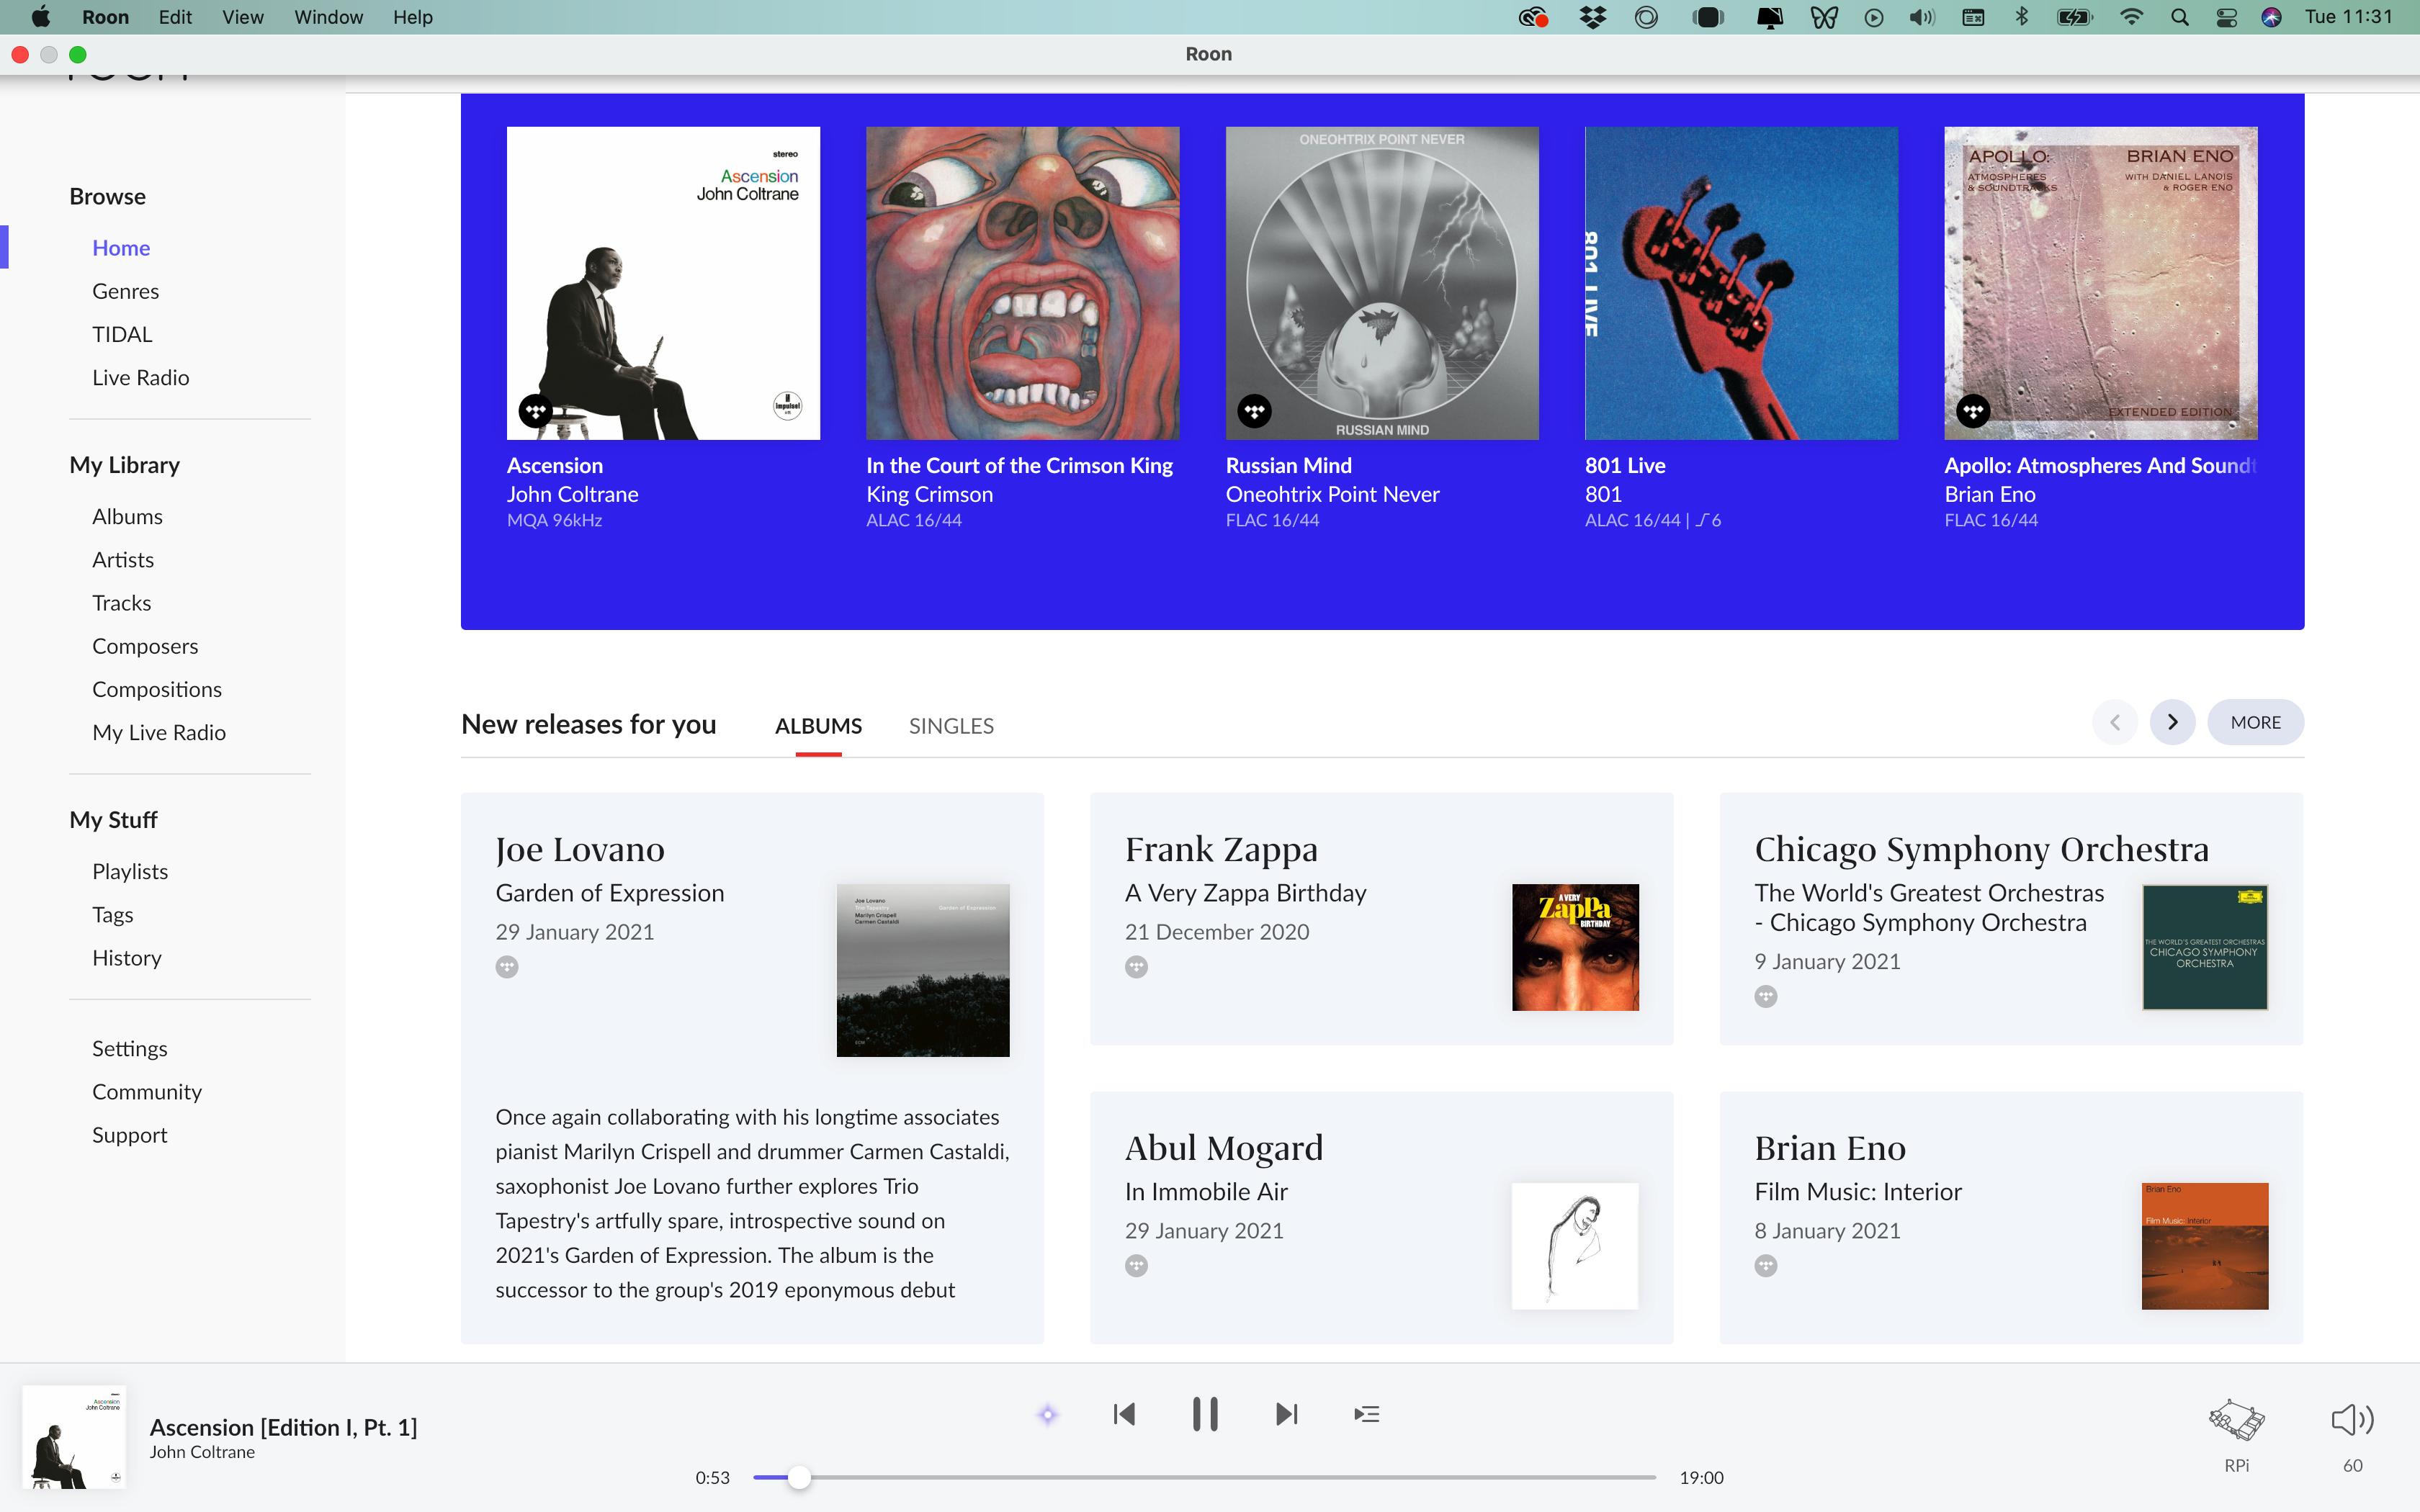Viewport: 2420px width, 1512px height.
Task: Open Settings from the sidebar
Action: (129, 1048)
